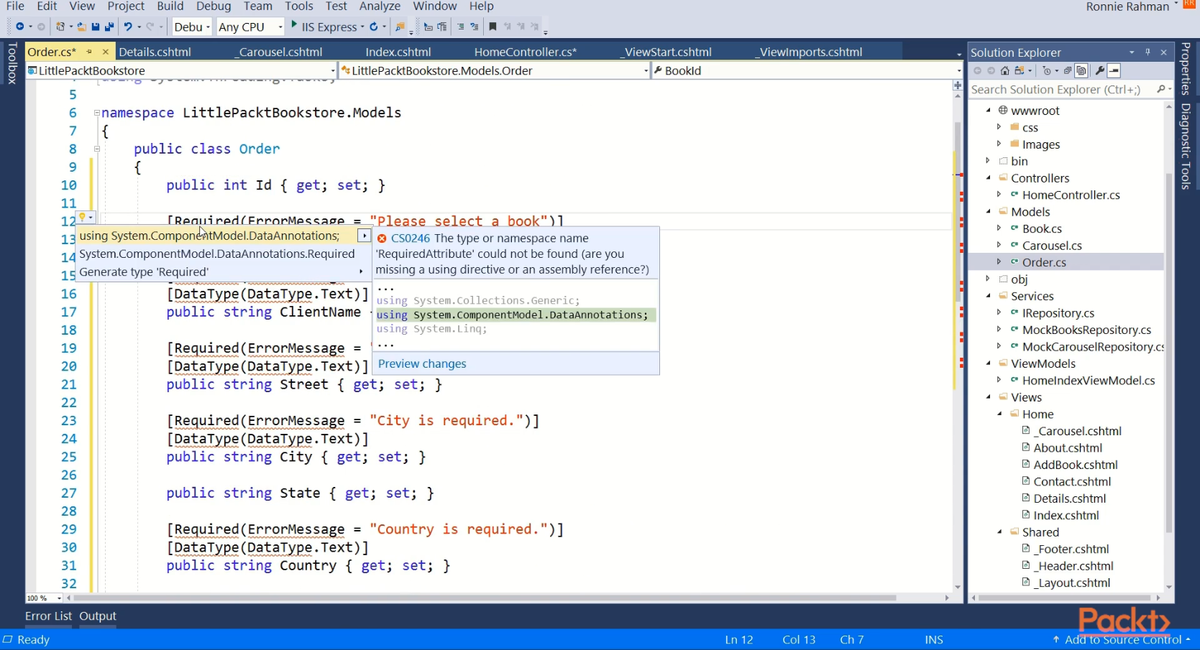Click the search magnifier in Solution Explorer

pos(1161,89)
